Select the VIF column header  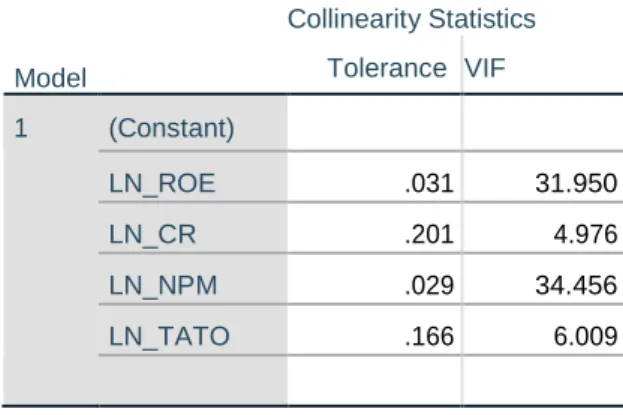pyautogui.click(x=485, y=68)
